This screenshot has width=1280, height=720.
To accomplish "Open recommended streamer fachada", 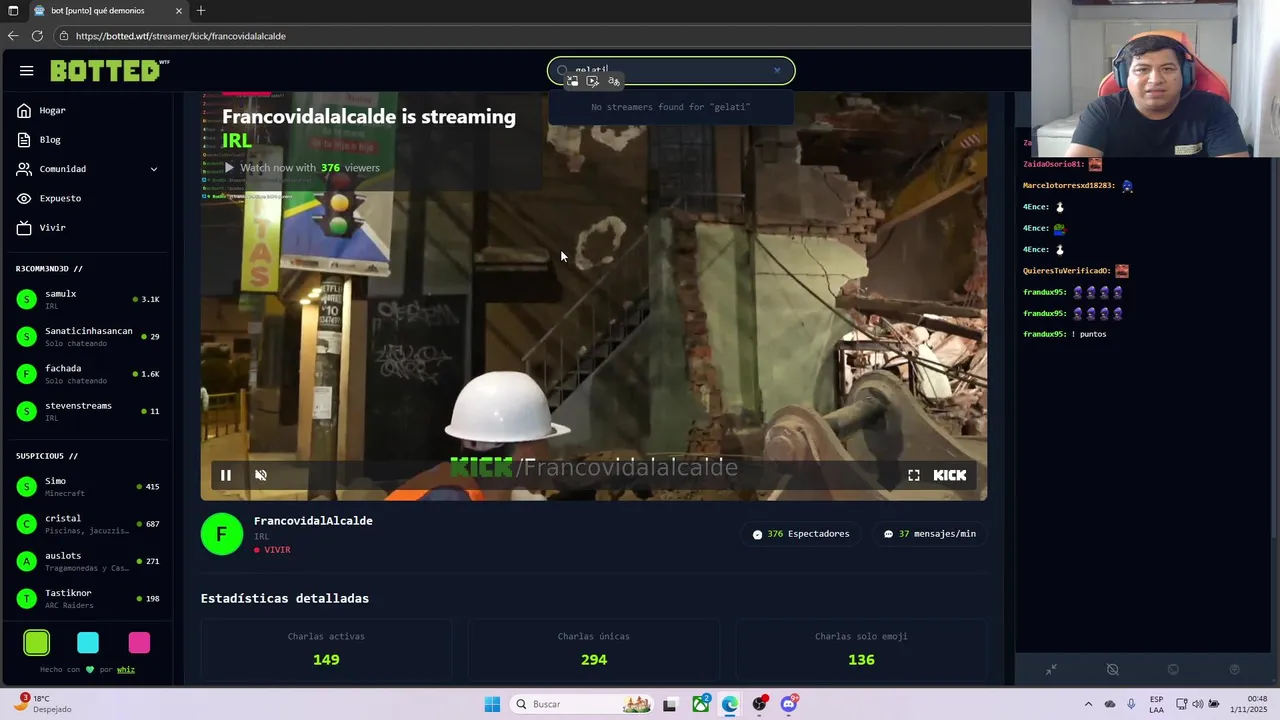I will [x=88, y=374].
